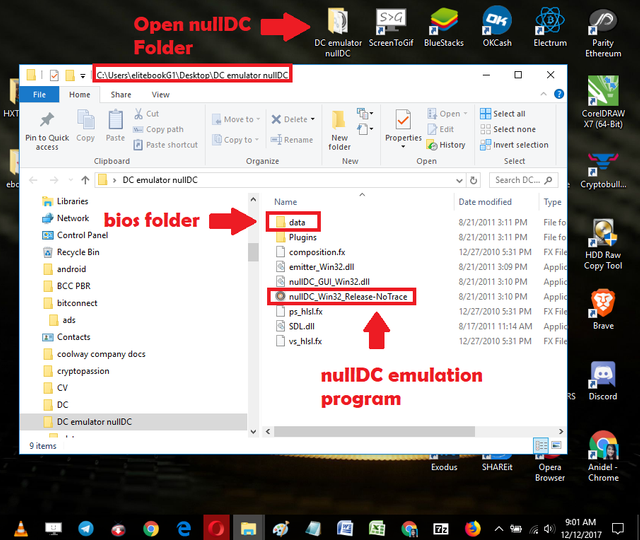The height and width of the screenshot is (540, 640).
Task: Select the bitconnect folder in navigation pane
Action: point(70,303)
